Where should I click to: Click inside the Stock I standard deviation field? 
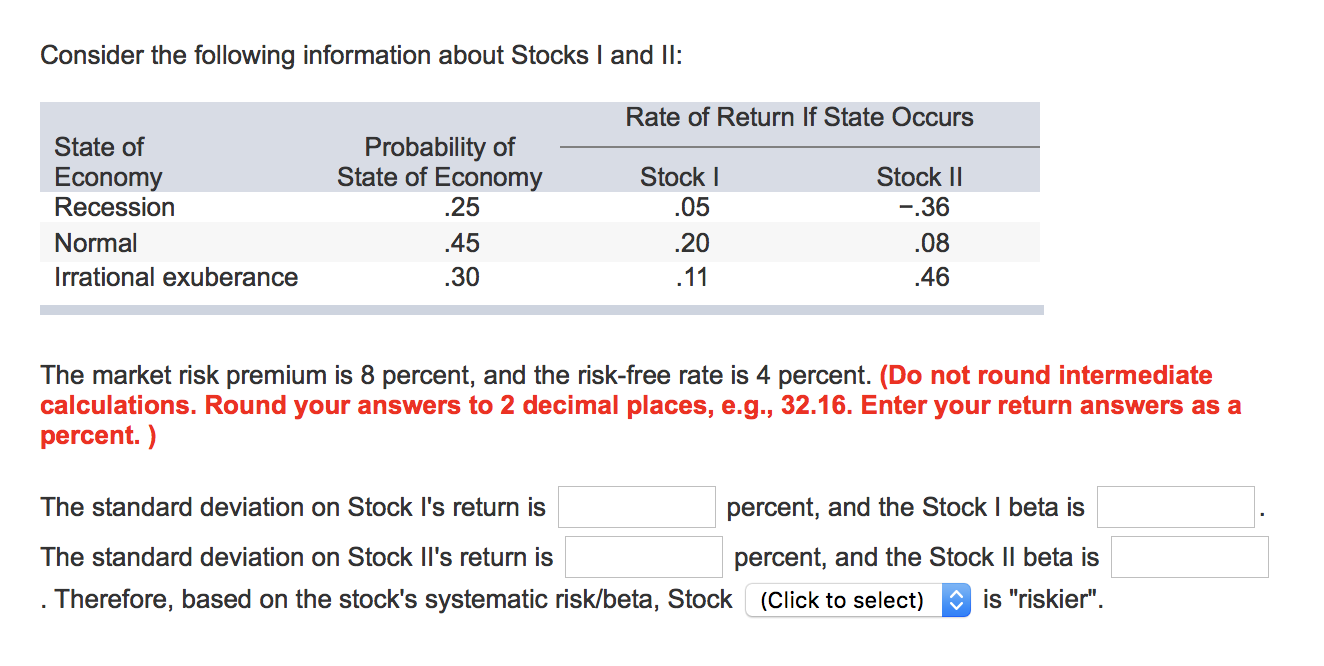(x=636, y=506)
